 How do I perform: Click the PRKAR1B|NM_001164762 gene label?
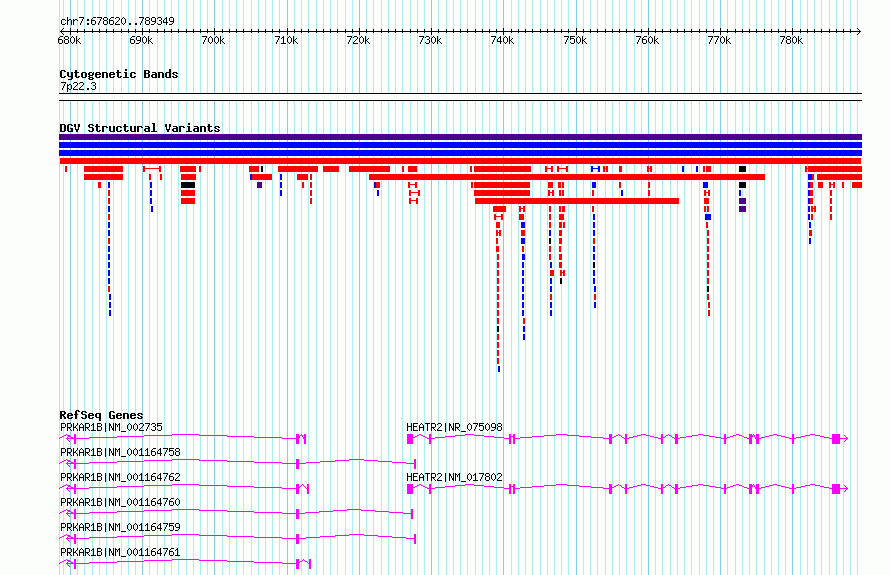pyautogui.click(x=120, y=477)
